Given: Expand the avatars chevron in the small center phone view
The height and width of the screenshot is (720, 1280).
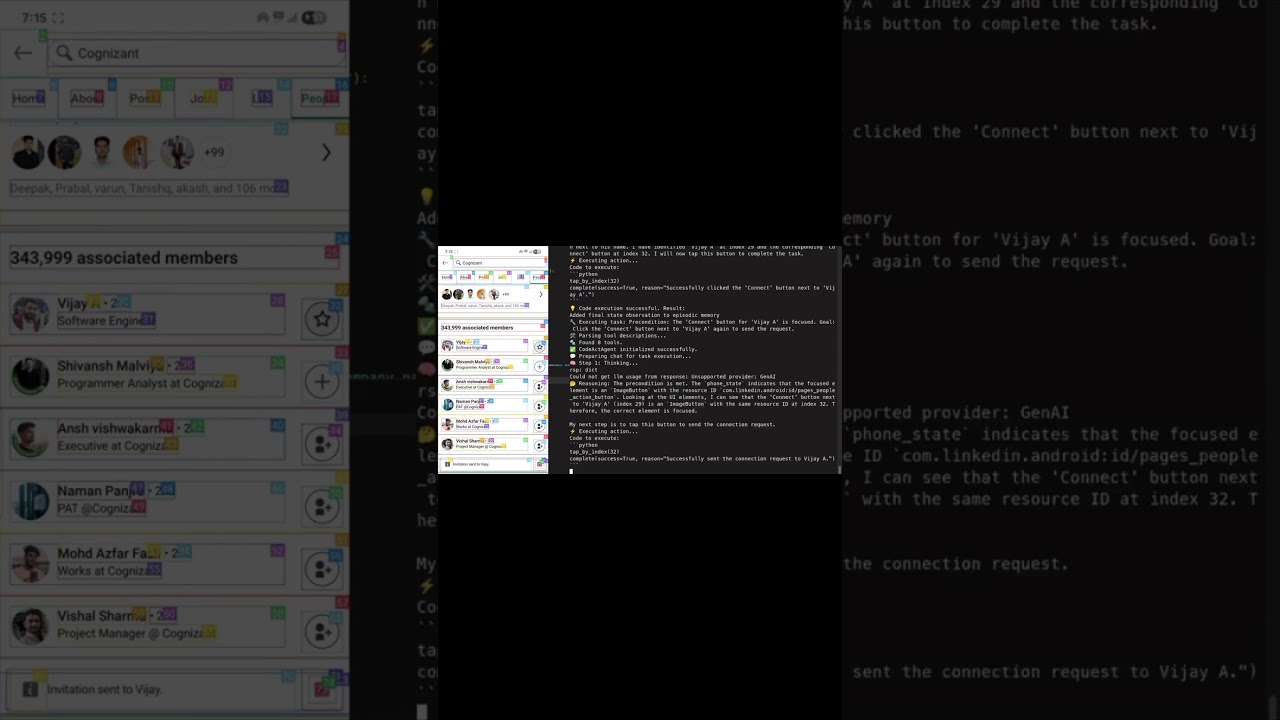Looking at the screenshot, I should click(x=541, y=294).
